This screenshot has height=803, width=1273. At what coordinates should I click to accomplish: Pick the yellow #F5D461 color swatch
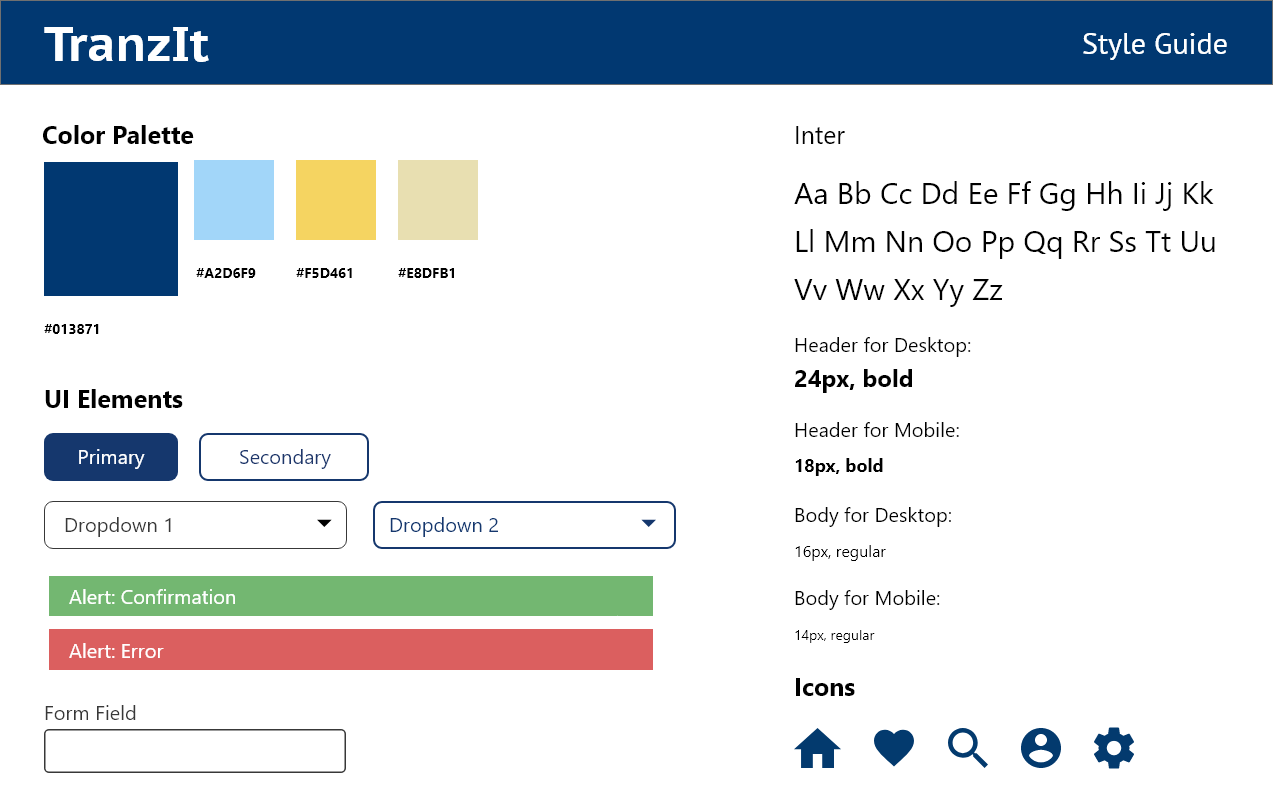click(336, 200)
